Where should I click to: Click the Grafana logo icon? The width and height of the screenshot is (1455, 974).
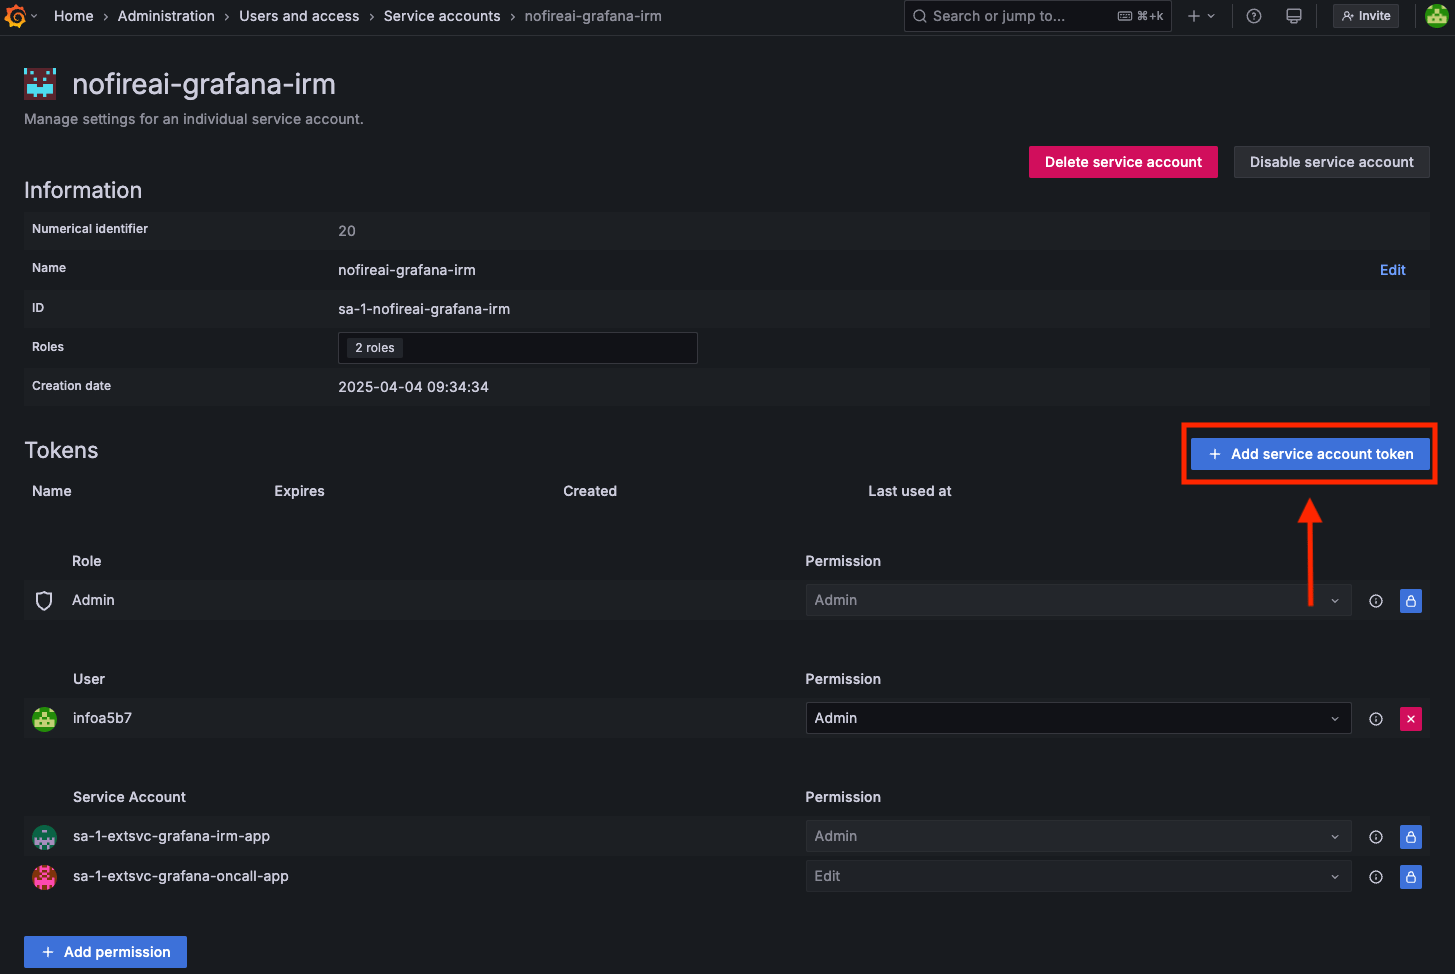click(15, 16)
